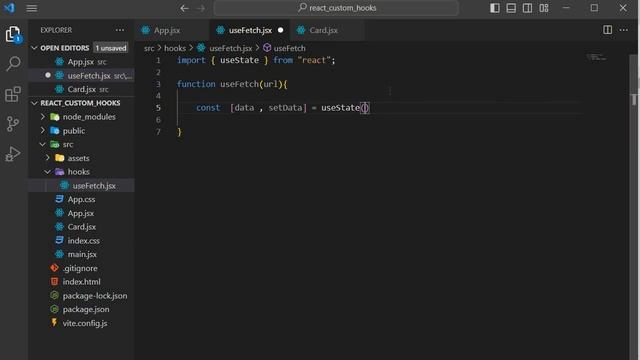640x360 pixels.
Task: Click the unsaved dot on useFetch.jsx tab
Action: [x=280, y=30]
